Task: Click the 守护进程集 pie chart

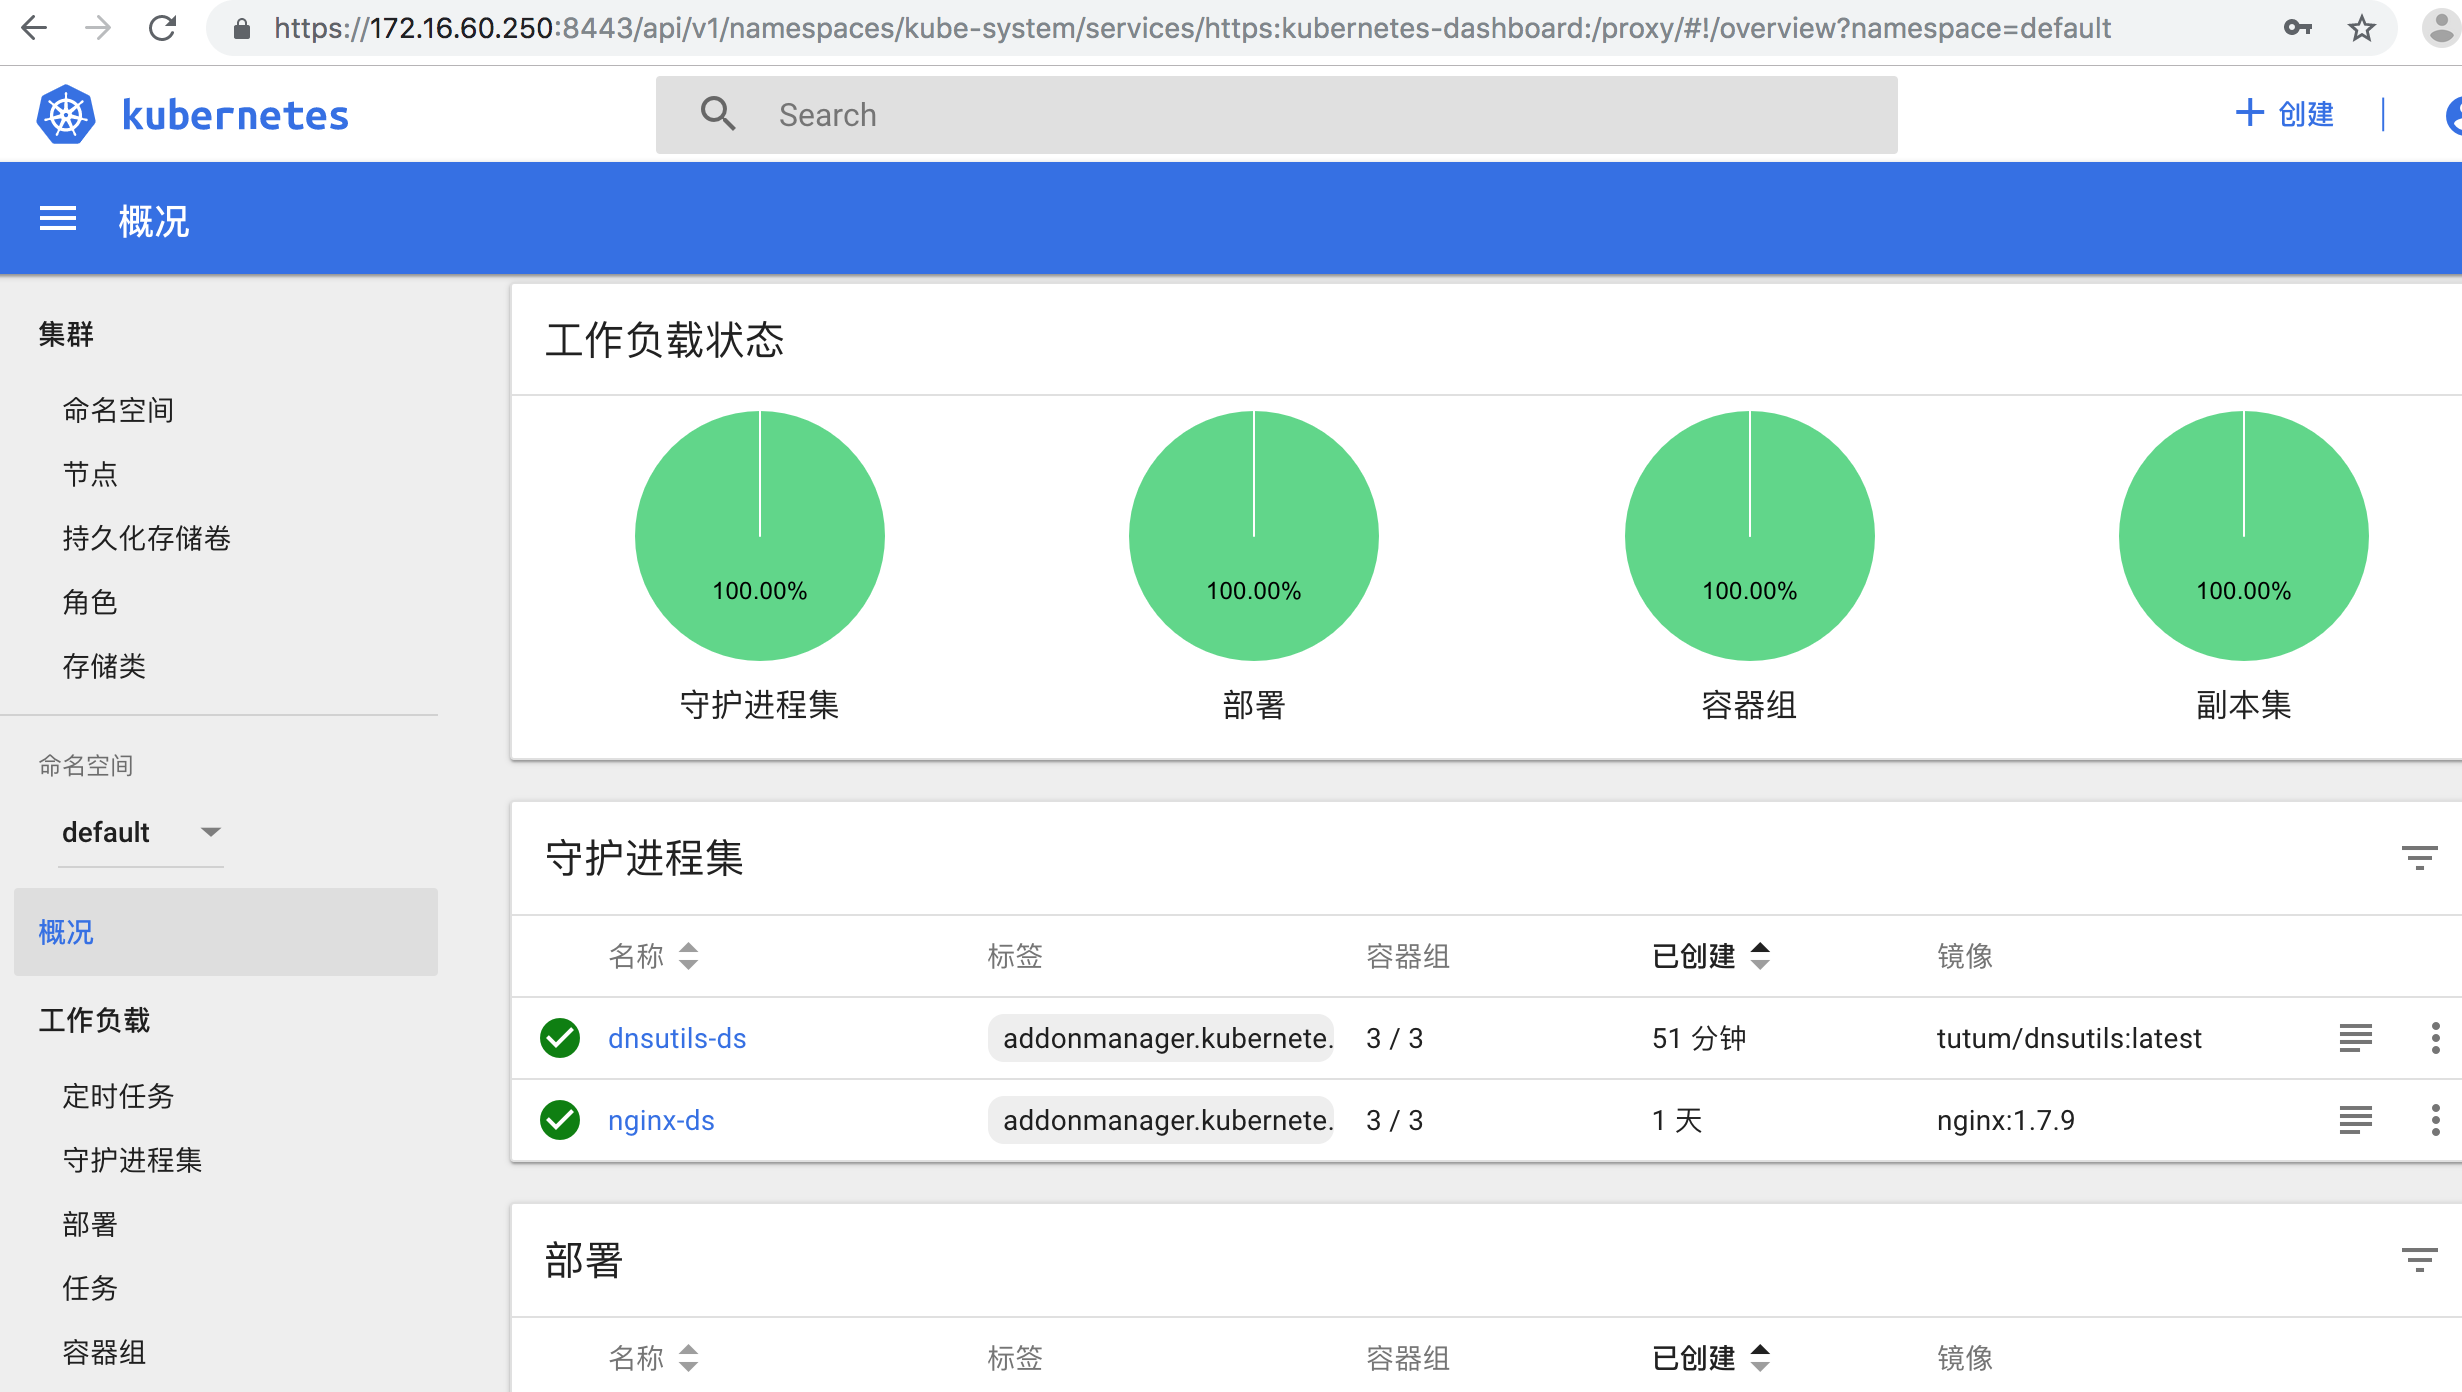Action: click(760, 535)
